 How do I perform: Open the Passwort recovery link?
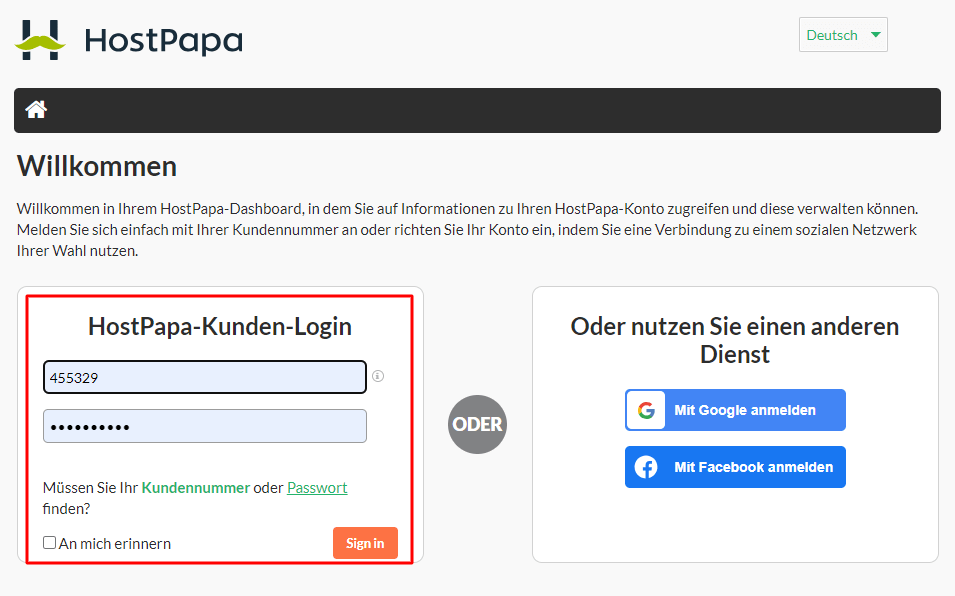[317, 488]
